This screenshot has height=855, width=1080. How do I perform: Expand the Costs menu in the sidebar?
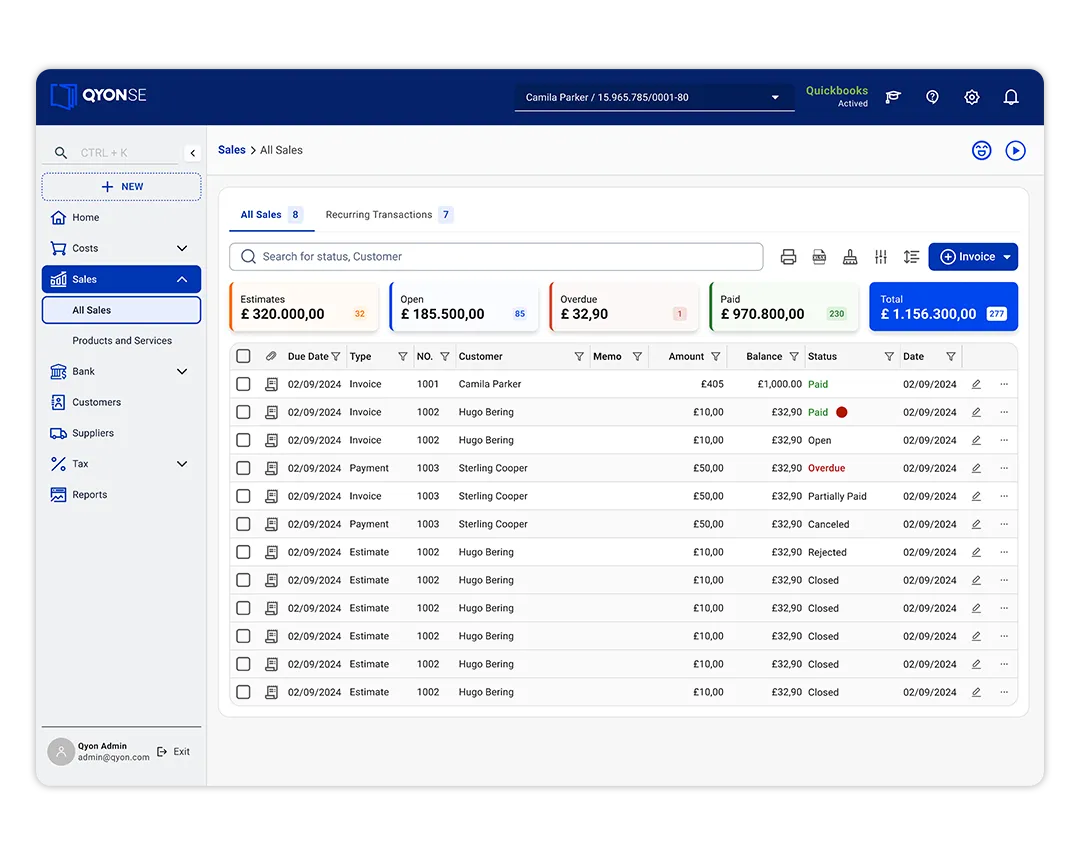pos(182,248)
